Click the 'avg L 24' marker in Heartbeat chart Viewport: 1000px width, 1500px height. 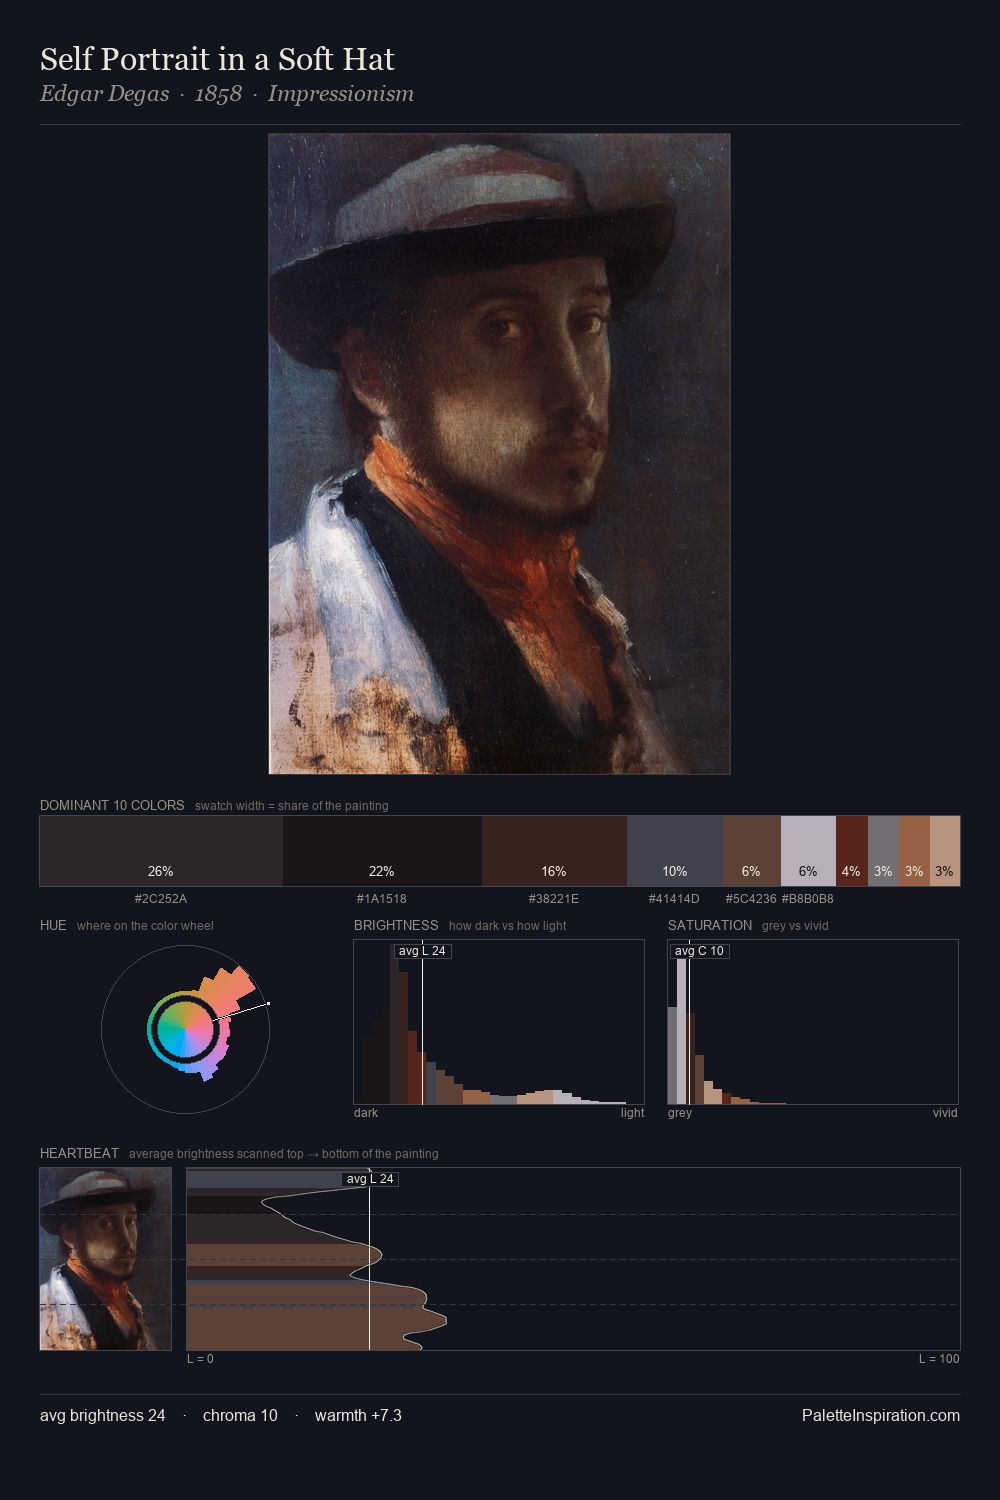tap(370, 1179)
